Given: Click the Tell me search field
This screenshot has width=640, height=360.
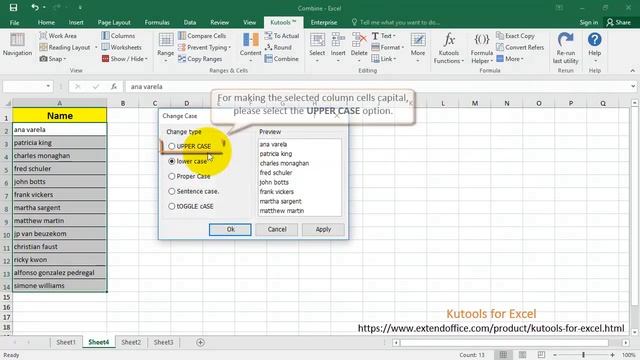Looking at the screenshot, I should tap(396, 22).
